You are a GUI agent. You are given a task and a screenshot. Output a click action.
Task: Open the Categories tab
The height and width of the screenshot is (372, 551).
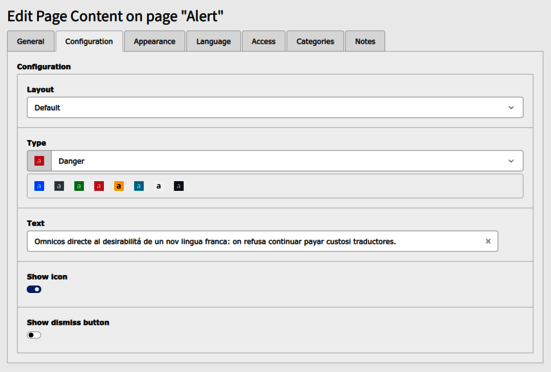[x=315, y=41]
